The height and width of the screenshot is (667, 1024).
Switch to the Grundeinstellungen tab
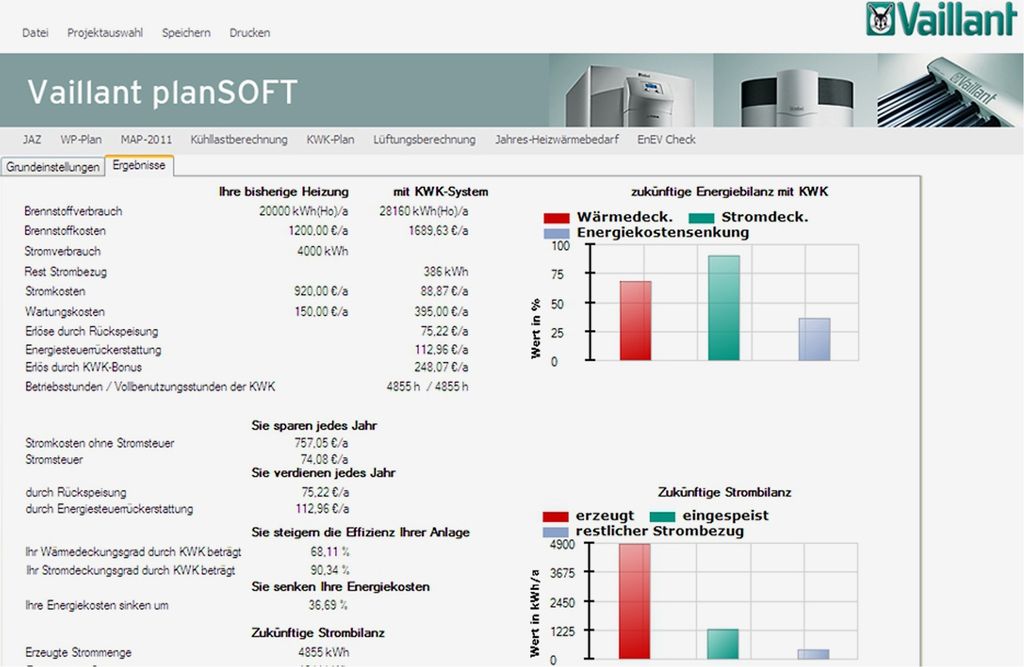pos(53,167)
